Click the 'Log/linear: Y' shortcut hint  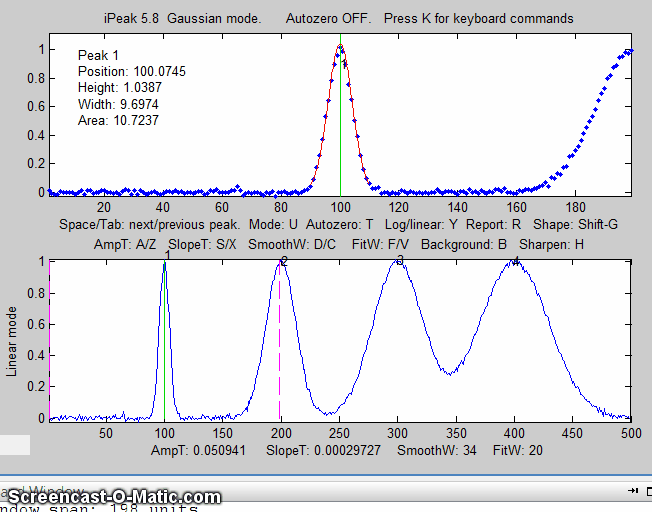[x=421, y=225]
